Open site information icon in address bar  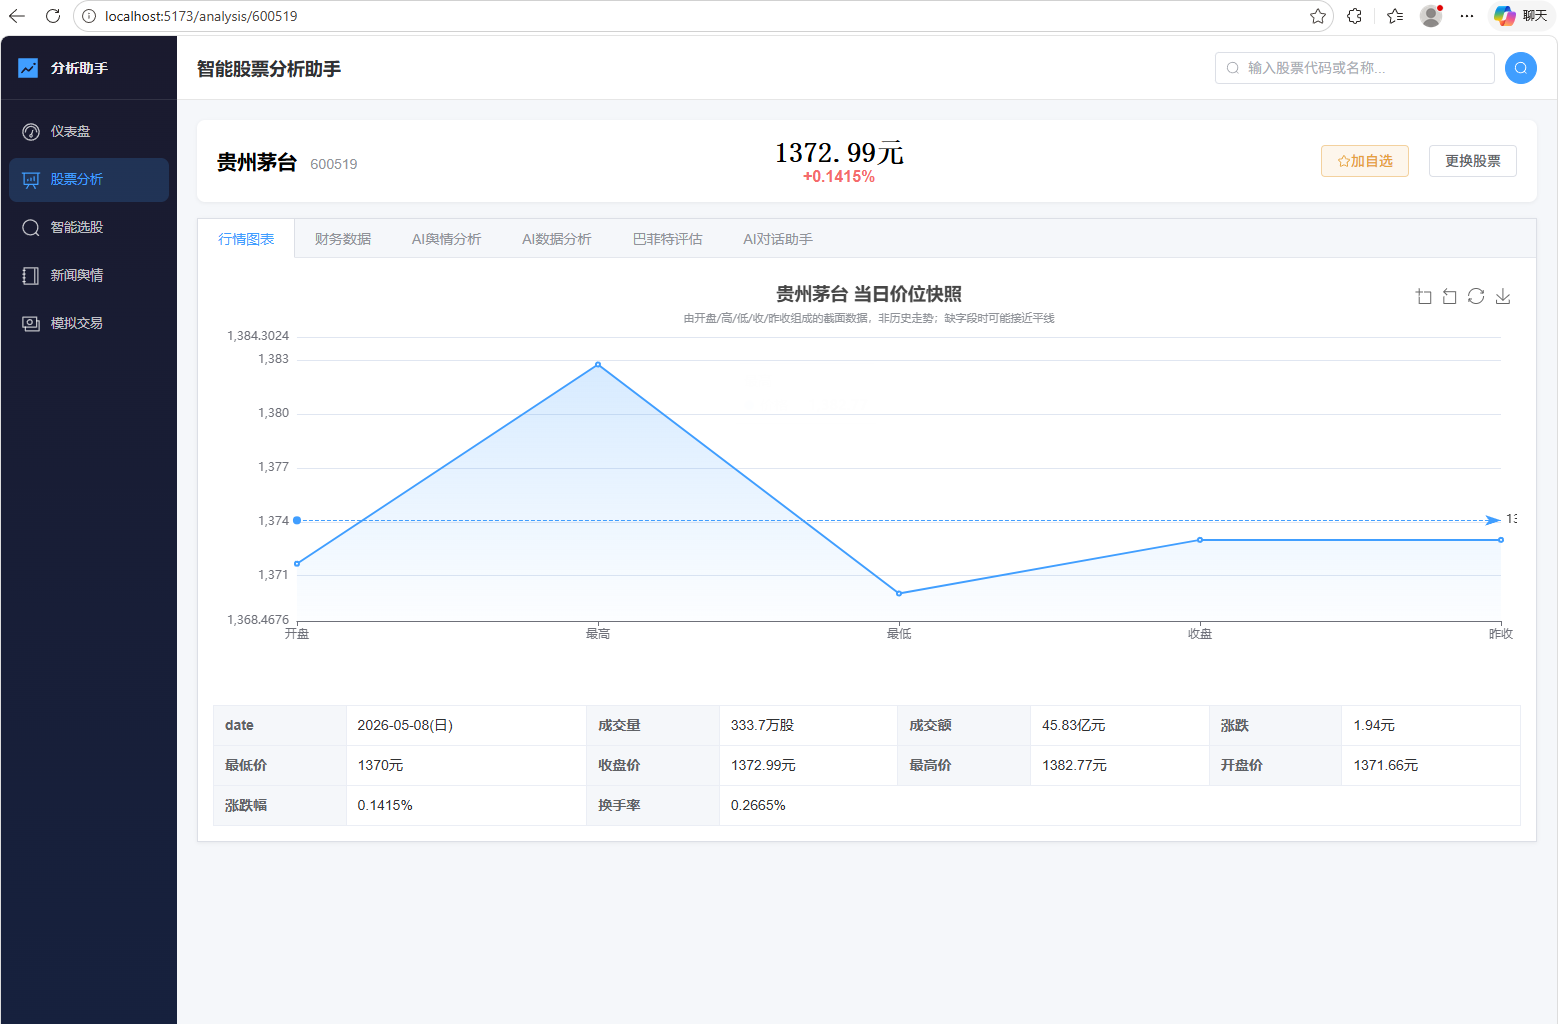click(89, 16)
